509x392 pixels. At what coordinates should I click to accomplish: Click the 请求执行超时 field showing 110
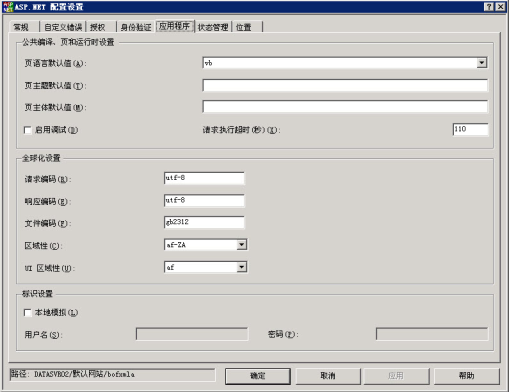pos(470,129)
